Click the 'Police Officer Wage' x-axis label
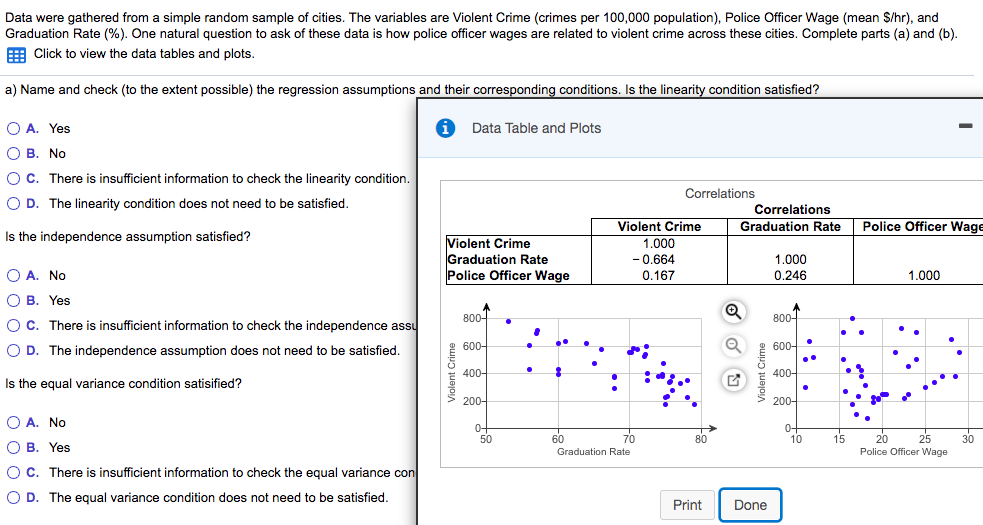 click(x=903, y=452)
